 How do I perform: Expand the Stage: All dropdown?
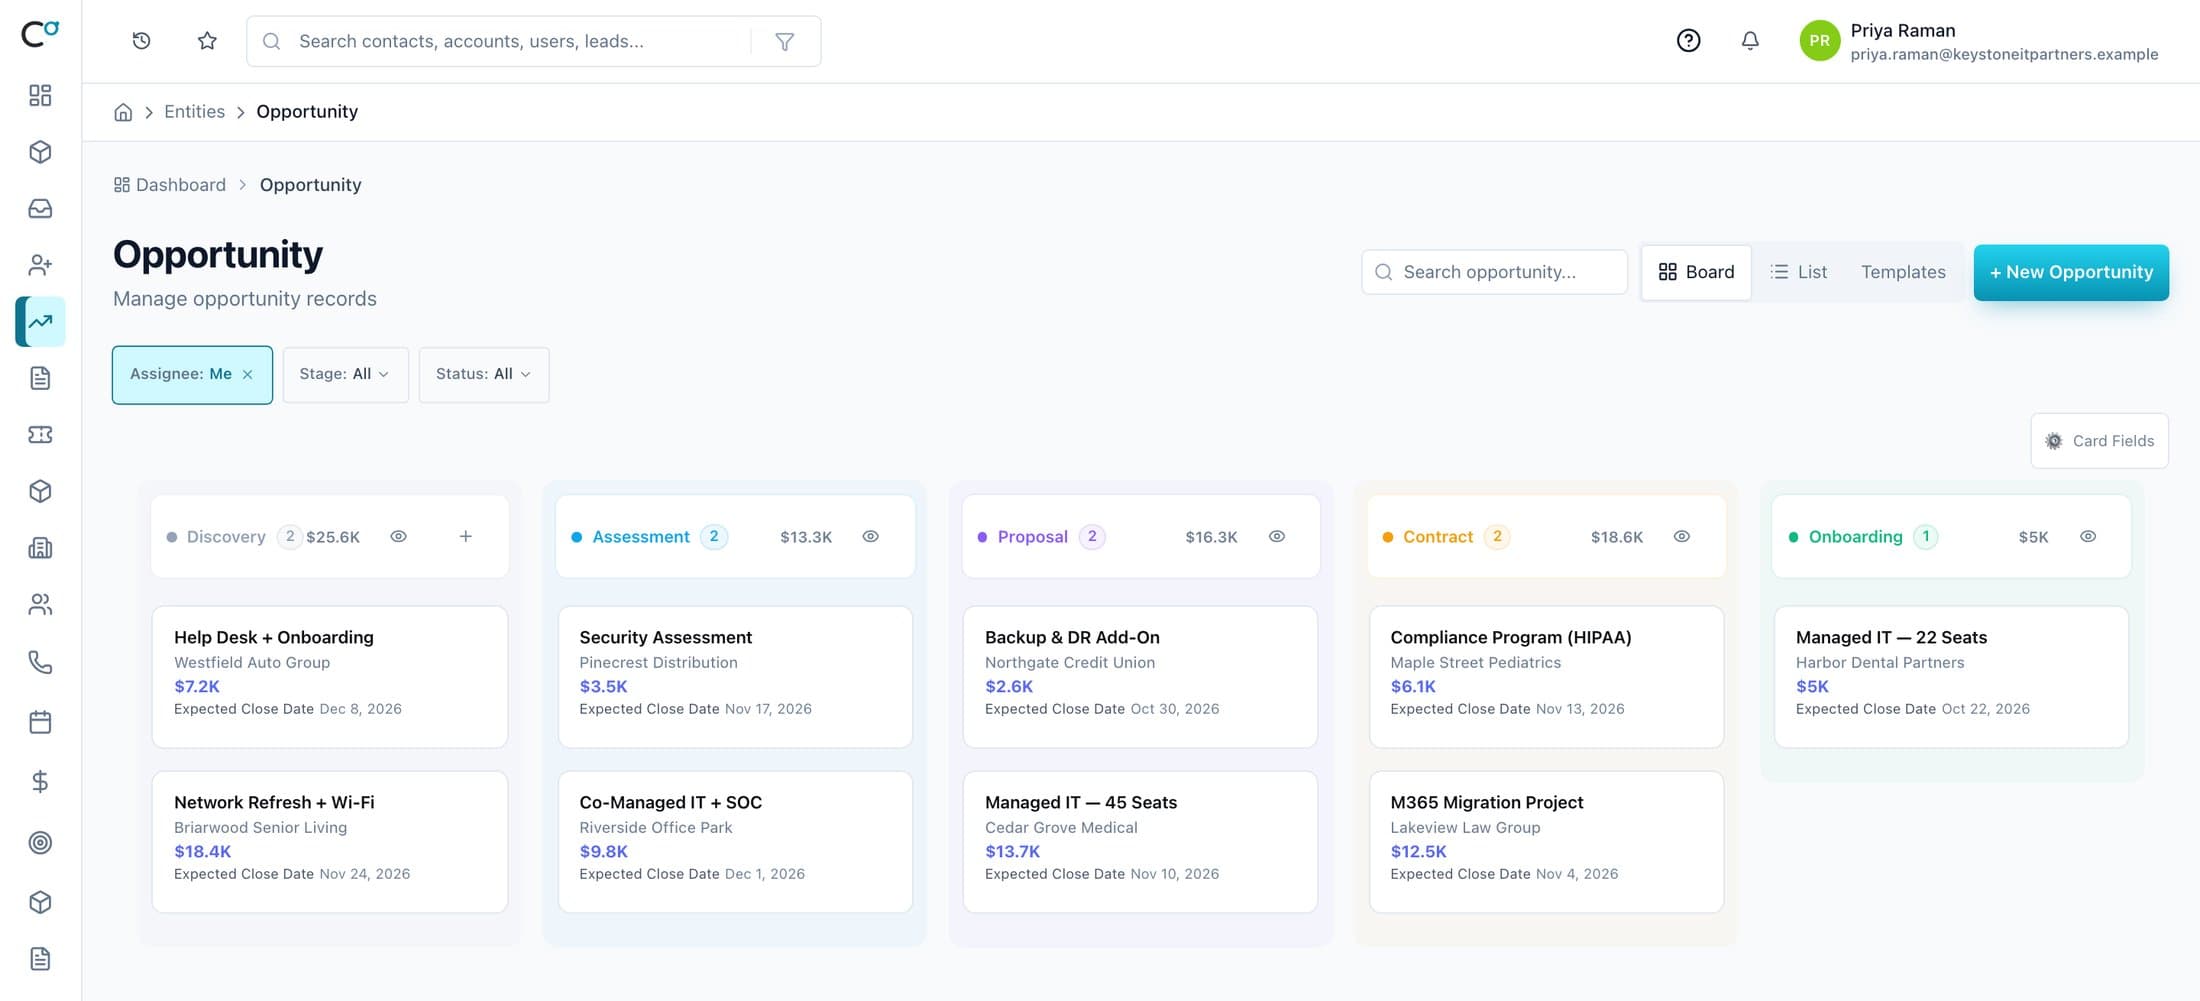345,375
